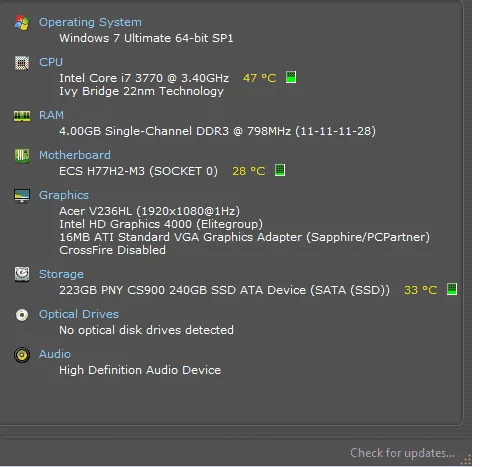Click the motherboard temperature status indicator
Image resolution: width=493 pixels, height=467 pixels.
pyautogui.click(x=280, y=170)
